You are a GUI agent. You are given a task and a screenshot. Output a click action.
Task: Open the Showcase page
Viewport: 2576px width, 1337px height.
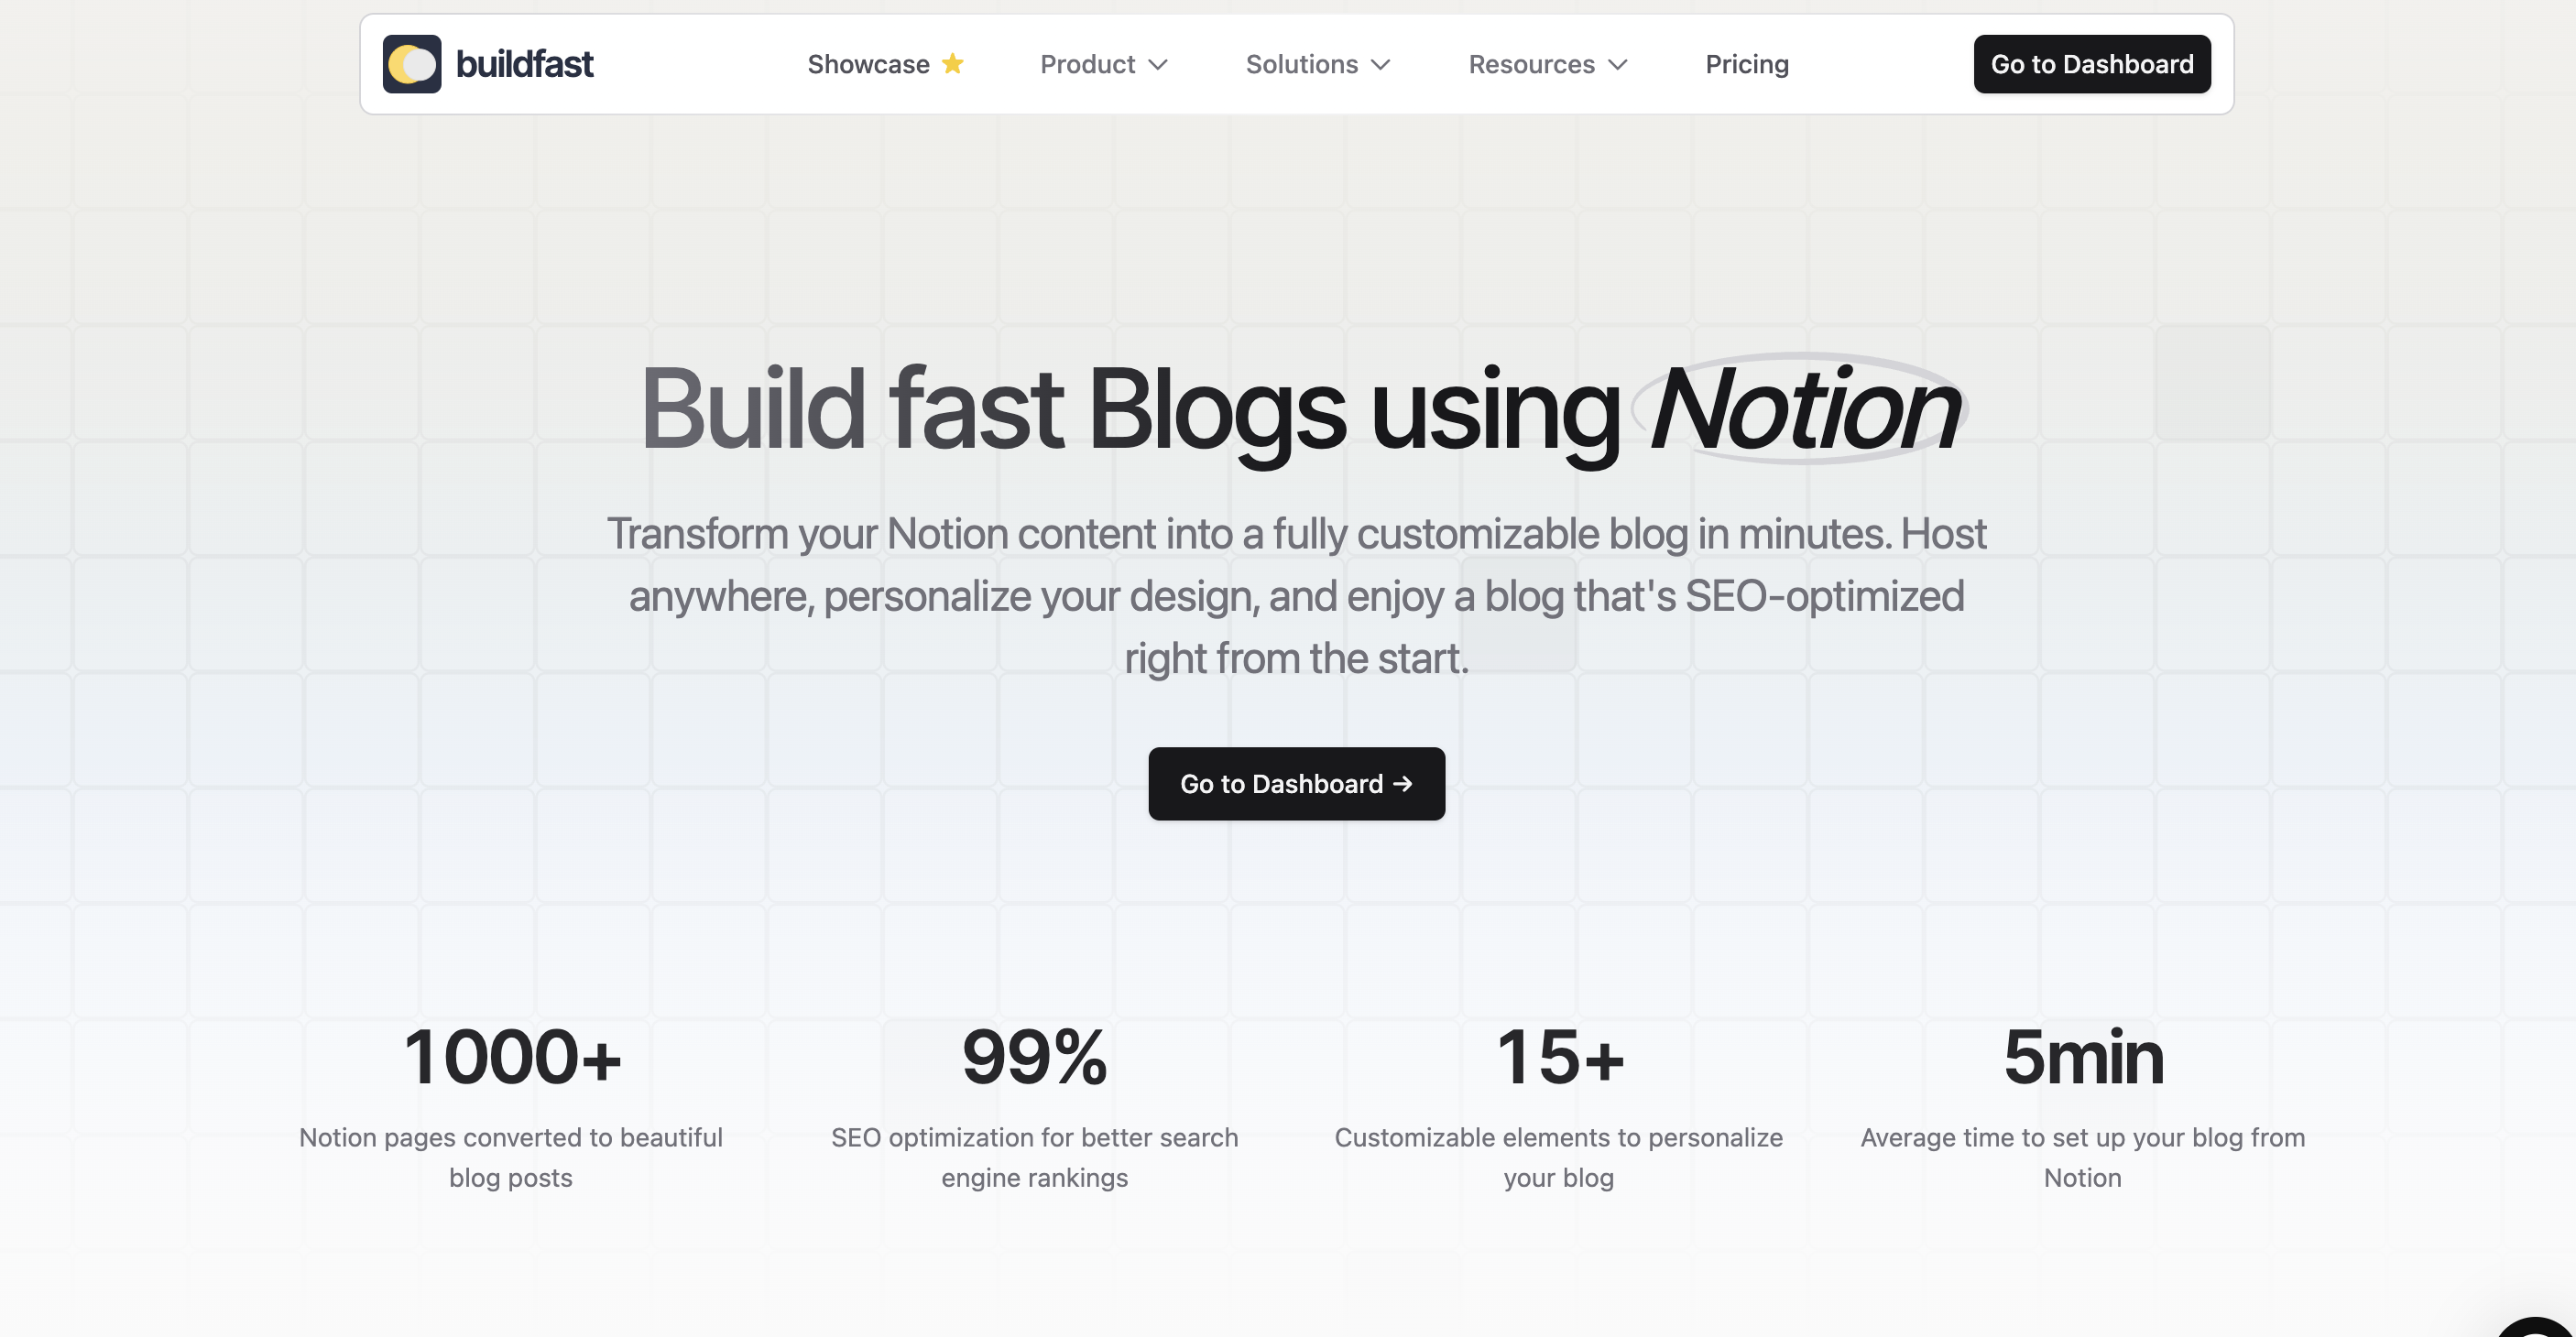885,64
